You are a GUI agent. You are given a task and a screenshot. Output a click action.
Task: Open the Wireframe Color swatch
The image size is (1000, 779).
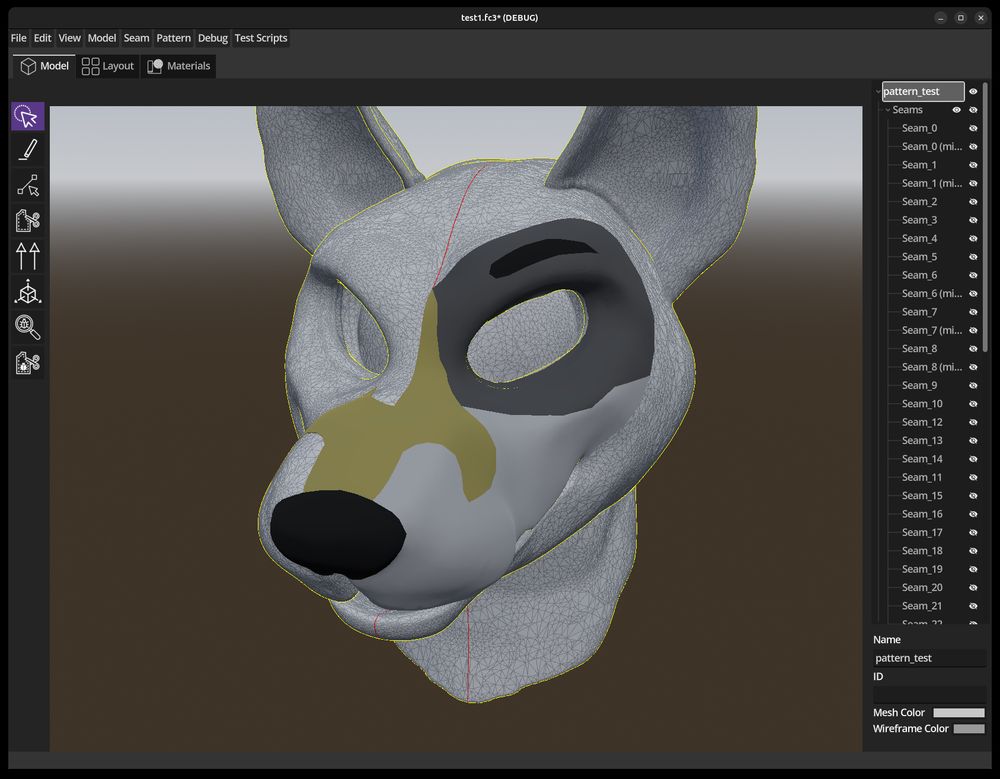coord(969,729)
